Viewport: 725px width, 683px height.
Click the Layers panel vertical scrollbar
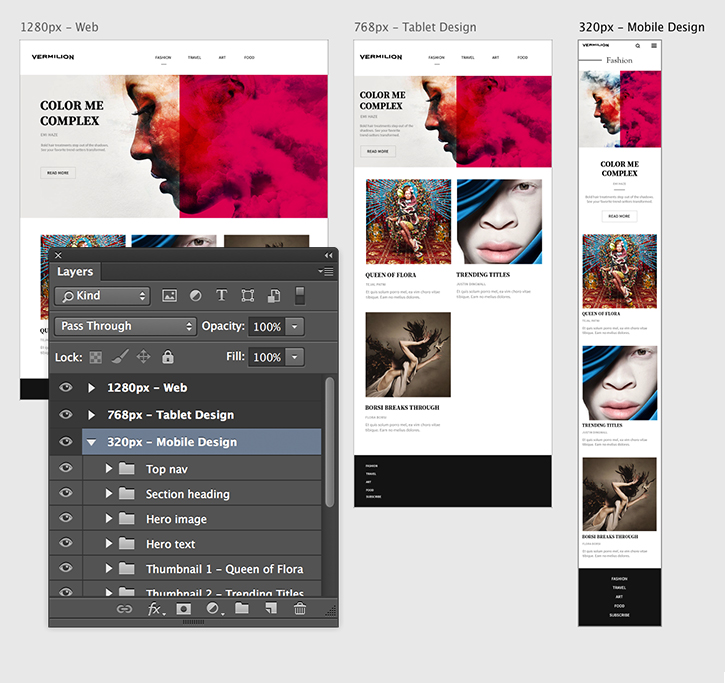329,443
